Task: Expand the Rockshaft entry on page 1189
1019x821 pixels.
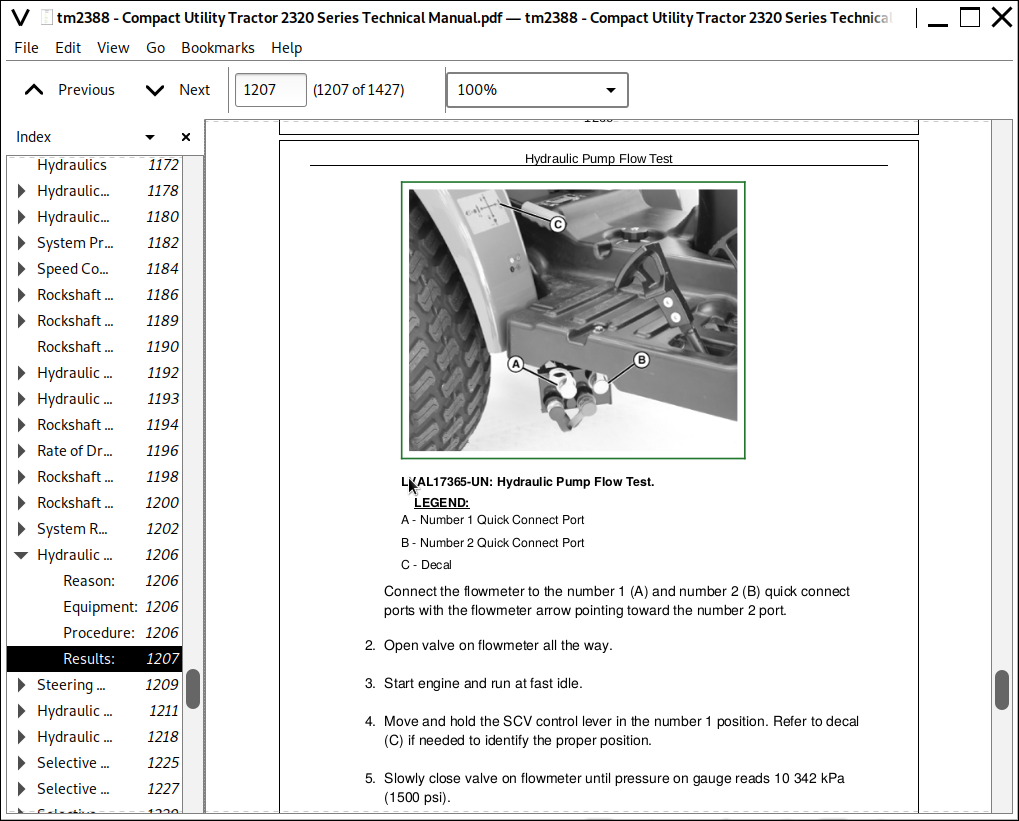Action: (21, 321)
